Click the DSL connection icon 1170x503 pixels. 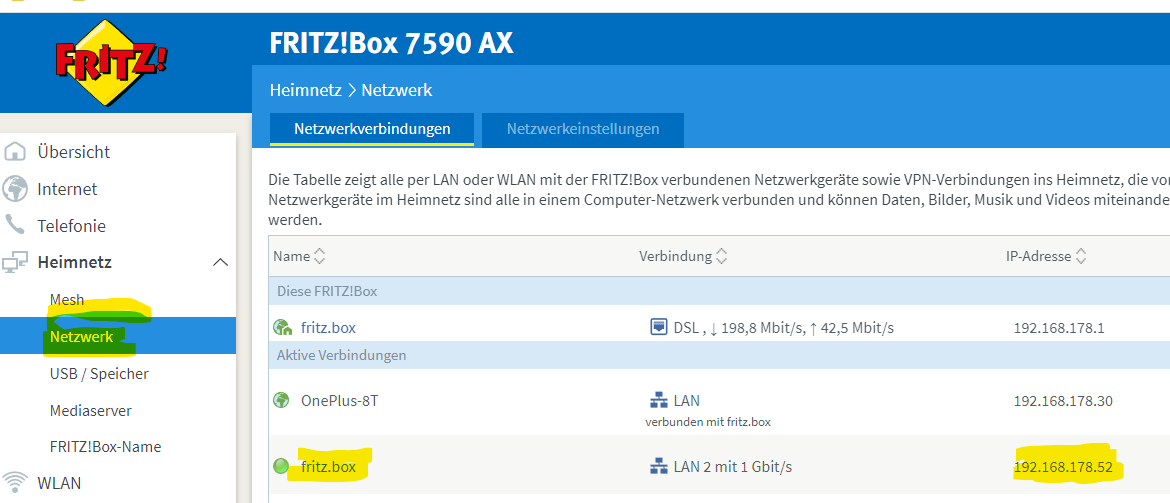coord(658,327)
